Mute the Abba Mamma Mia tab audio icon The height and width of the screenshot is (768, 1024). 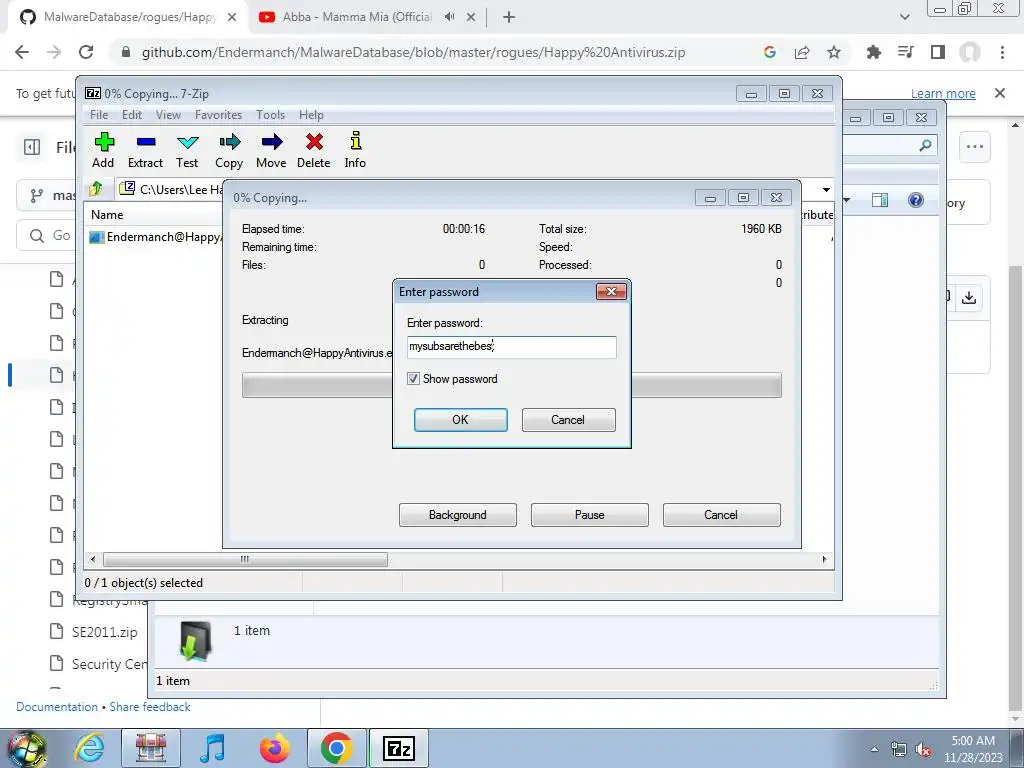[449, 17]
